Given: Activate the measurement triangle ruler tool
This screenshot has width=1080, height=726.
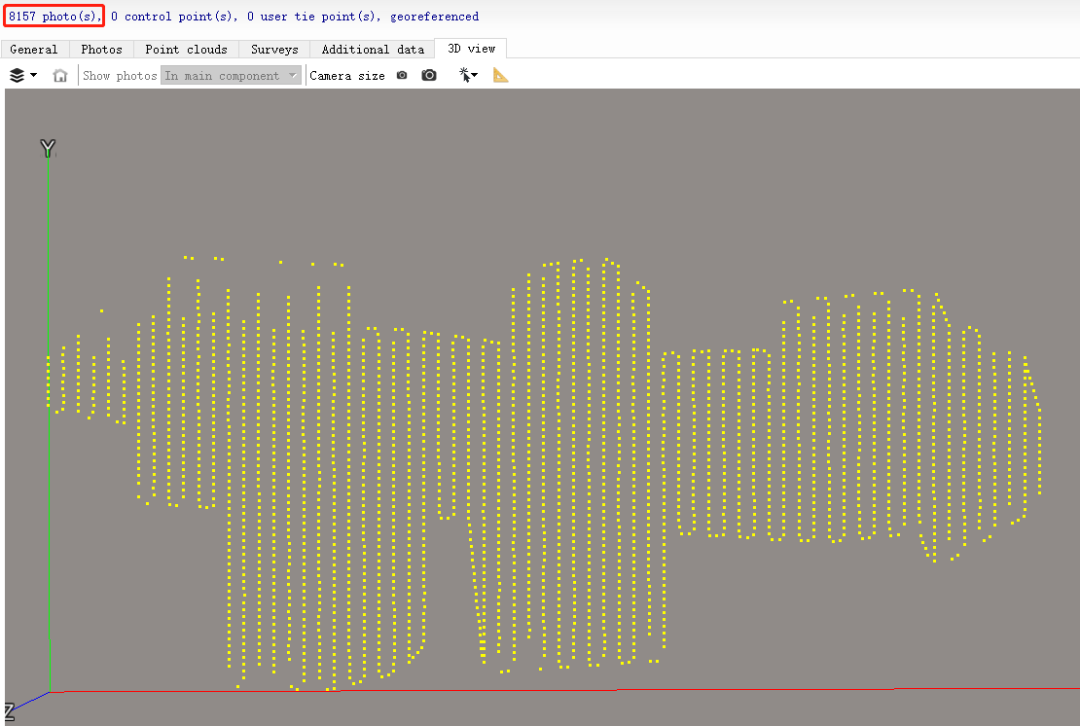Looking at the screenshot, I should click(x=501, y=76).
